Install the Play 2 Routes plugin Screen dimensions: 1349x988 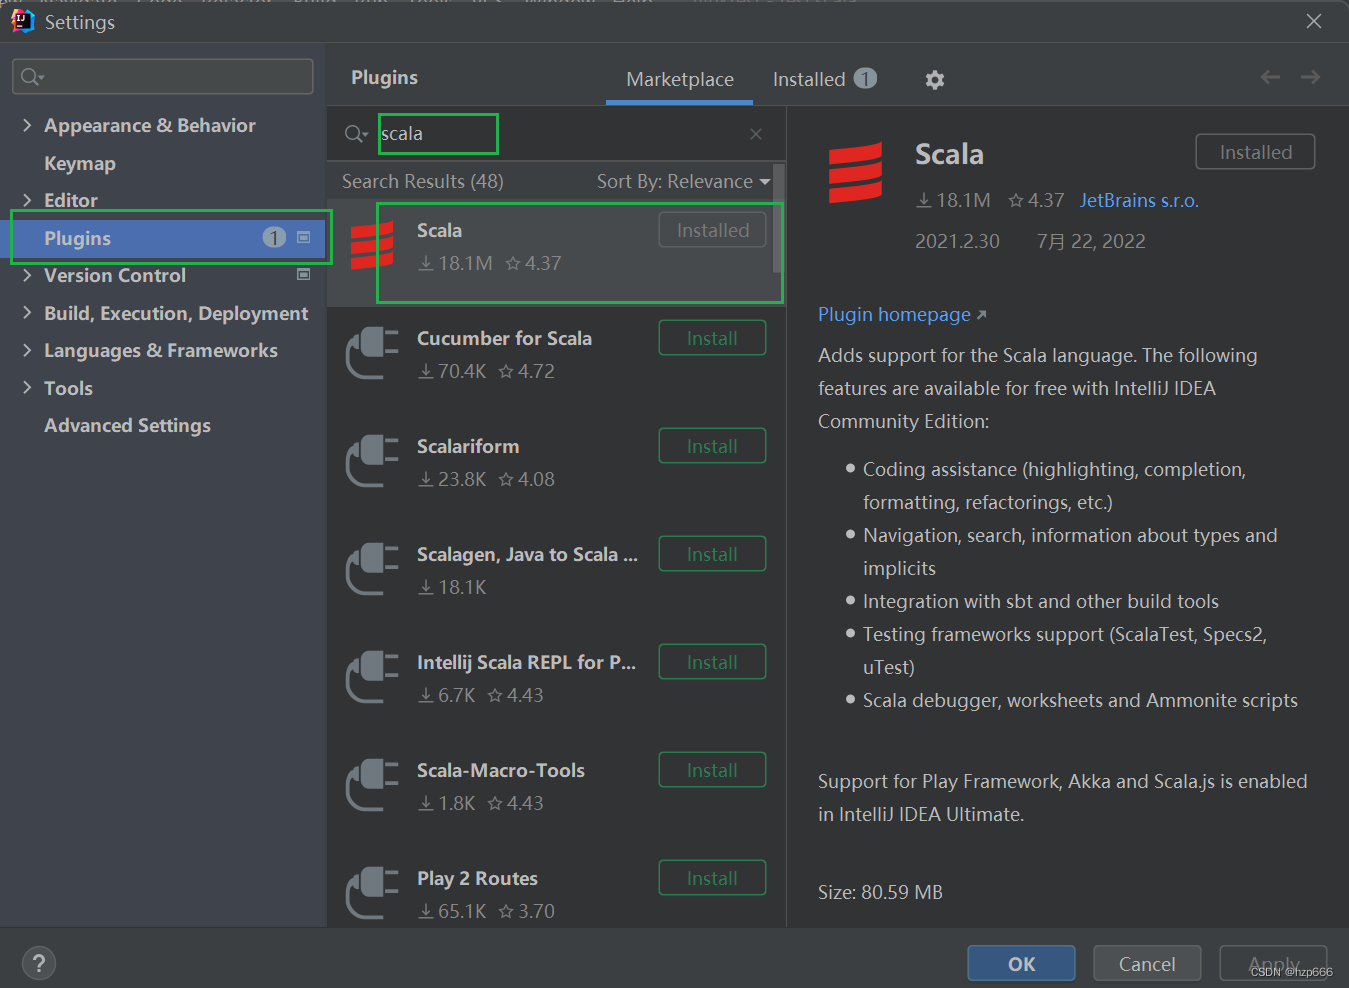point(712,878)
